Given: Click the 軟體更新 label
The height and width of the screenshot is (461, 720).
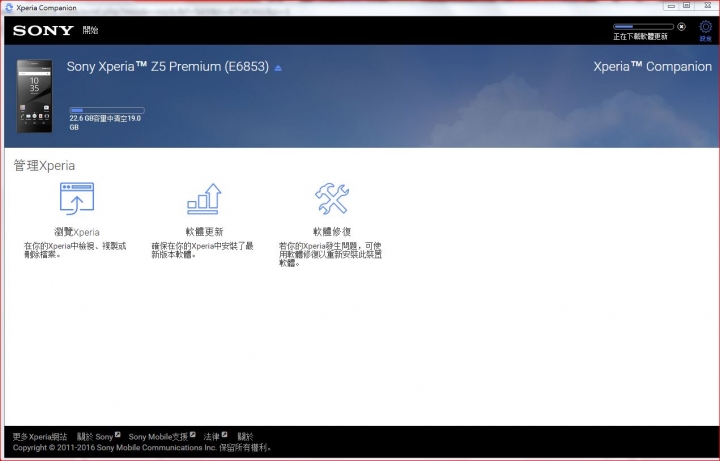Looking at the screenshot, I should pos(204,231).
